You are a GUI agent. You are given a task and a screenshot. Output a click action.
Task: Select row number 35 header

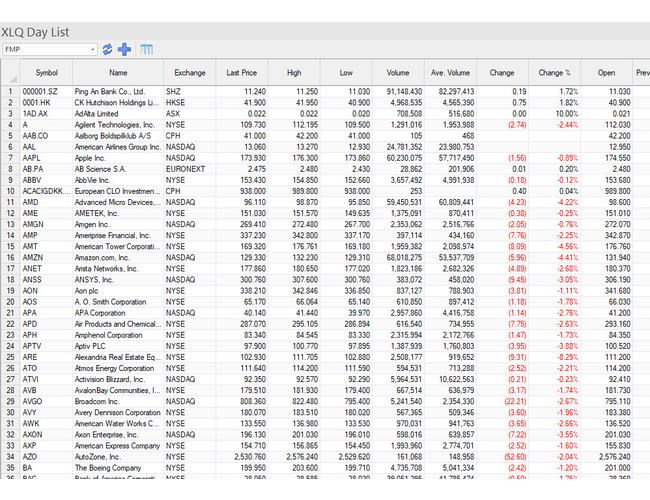[x=10, y=468]
